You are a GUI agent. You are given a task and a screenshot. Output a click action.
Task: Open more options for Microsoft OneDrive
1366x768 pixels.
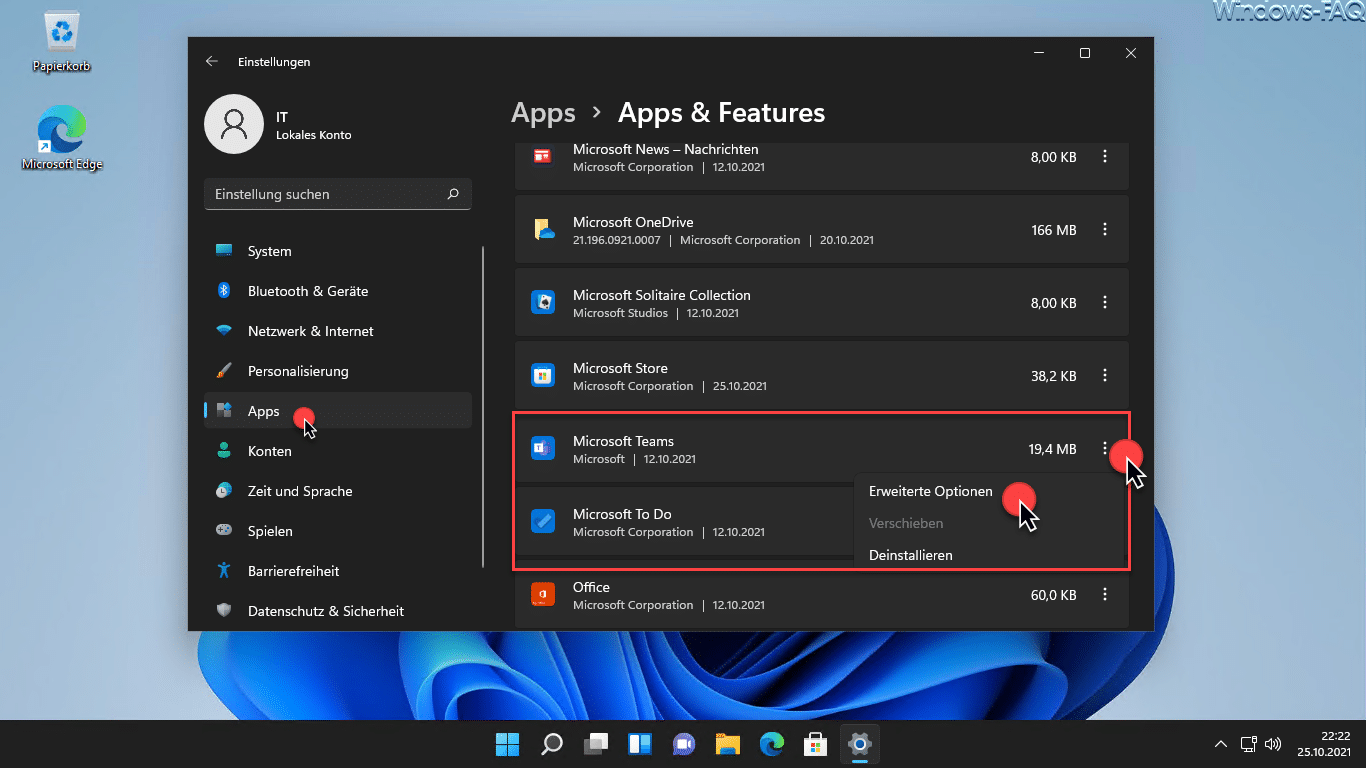point(1105,230)
